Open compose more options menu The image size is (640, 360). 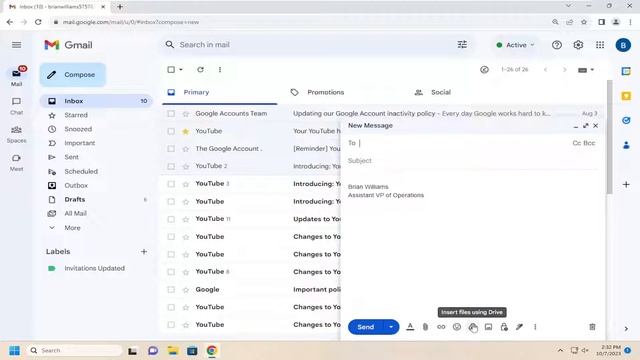pos(535,327)
